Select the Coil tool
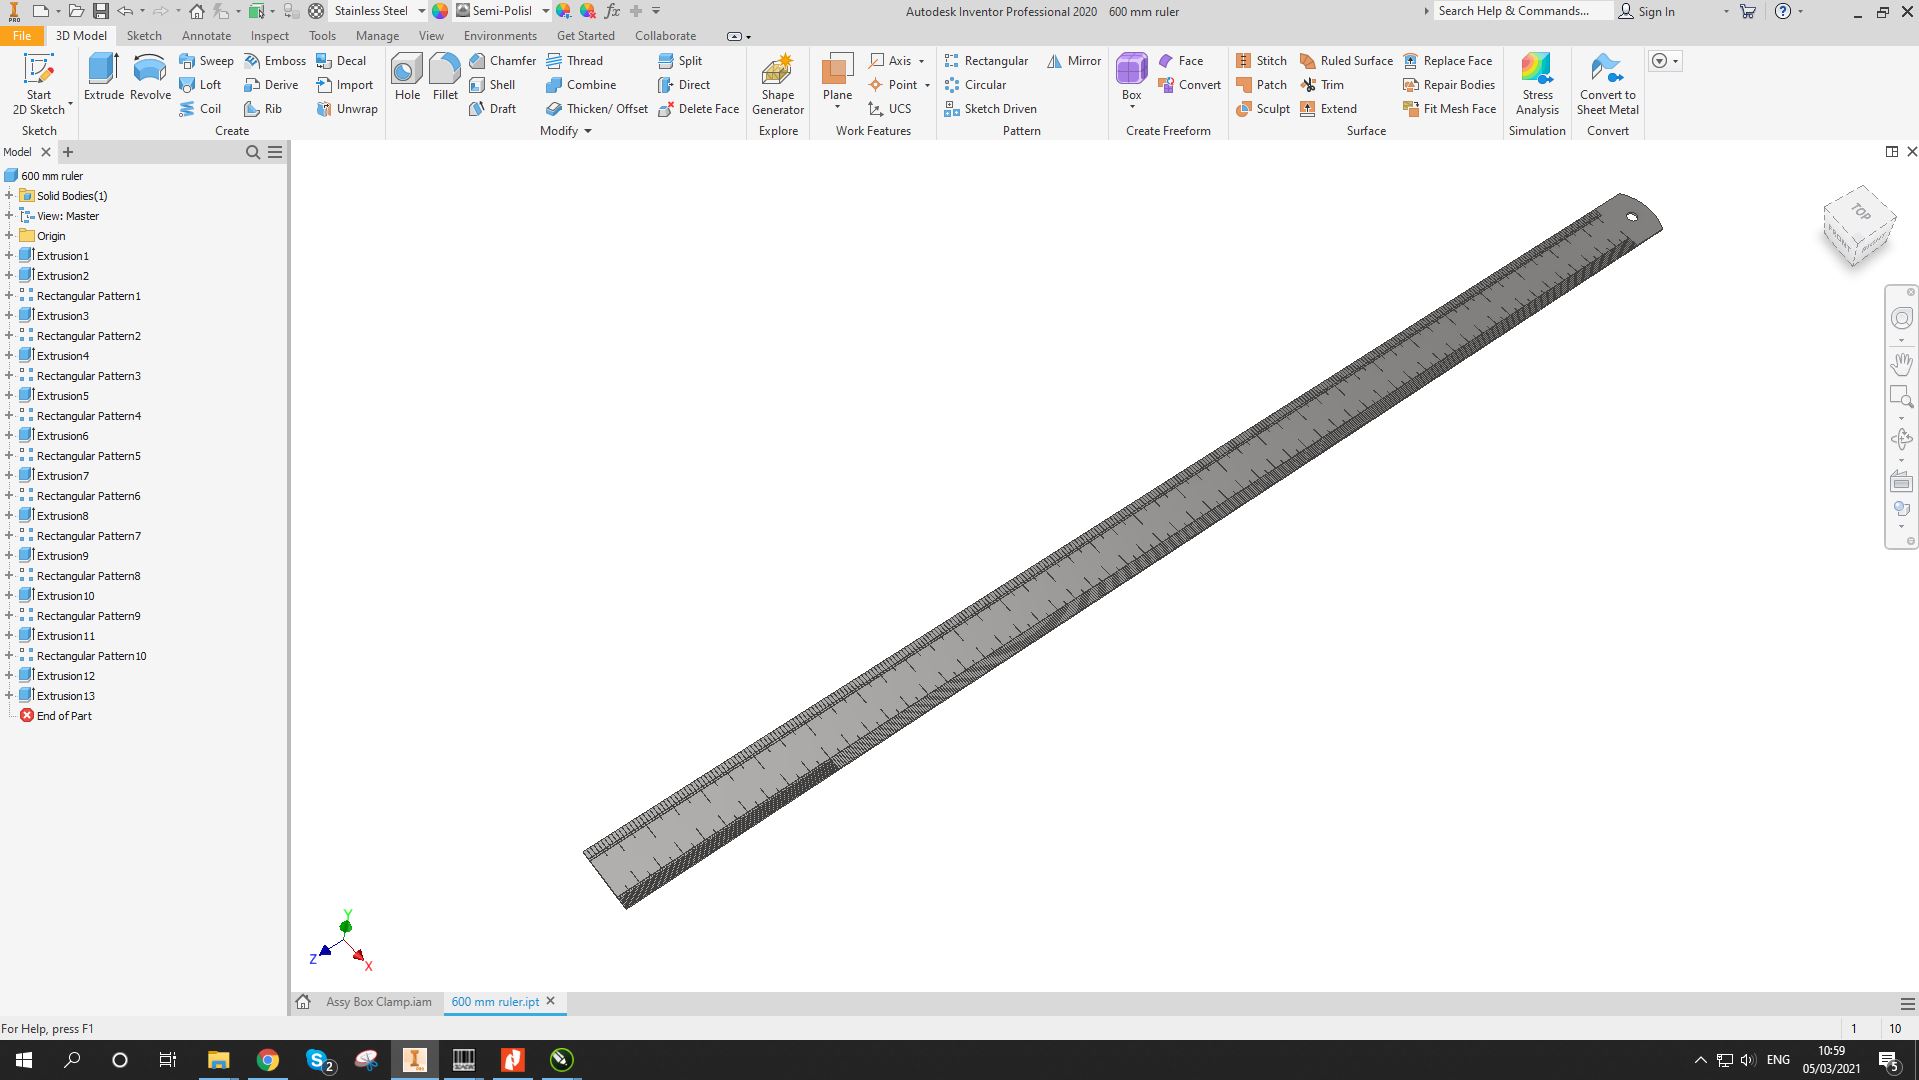The height and width of the screenshot is (1080, 1919). [200, 109]
